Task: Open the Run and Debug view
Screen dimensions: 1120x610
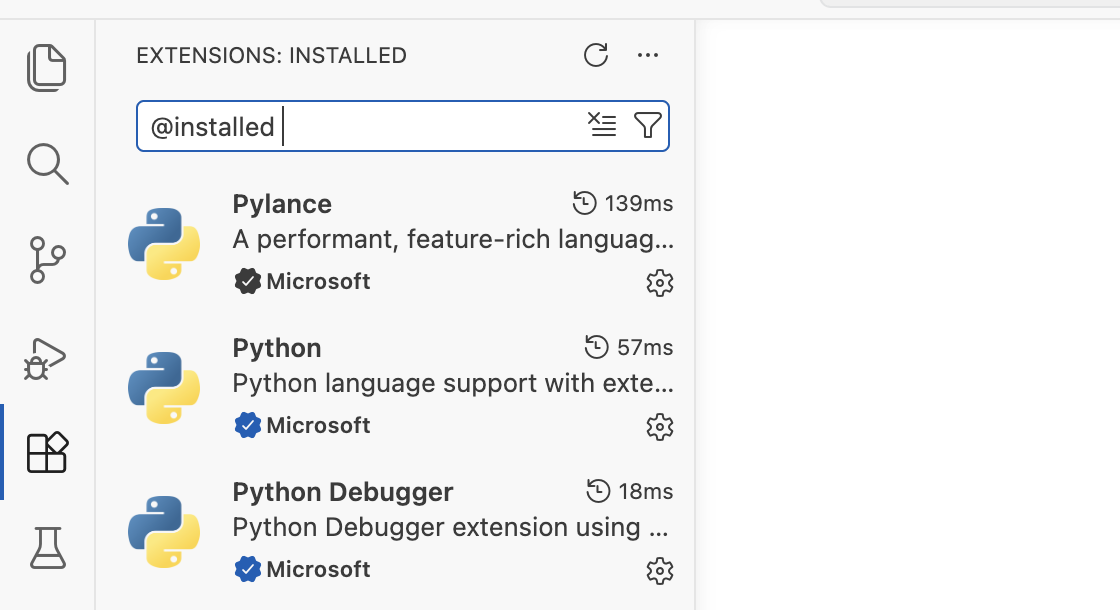Action: pyautogui.click(x=45, y=359)
